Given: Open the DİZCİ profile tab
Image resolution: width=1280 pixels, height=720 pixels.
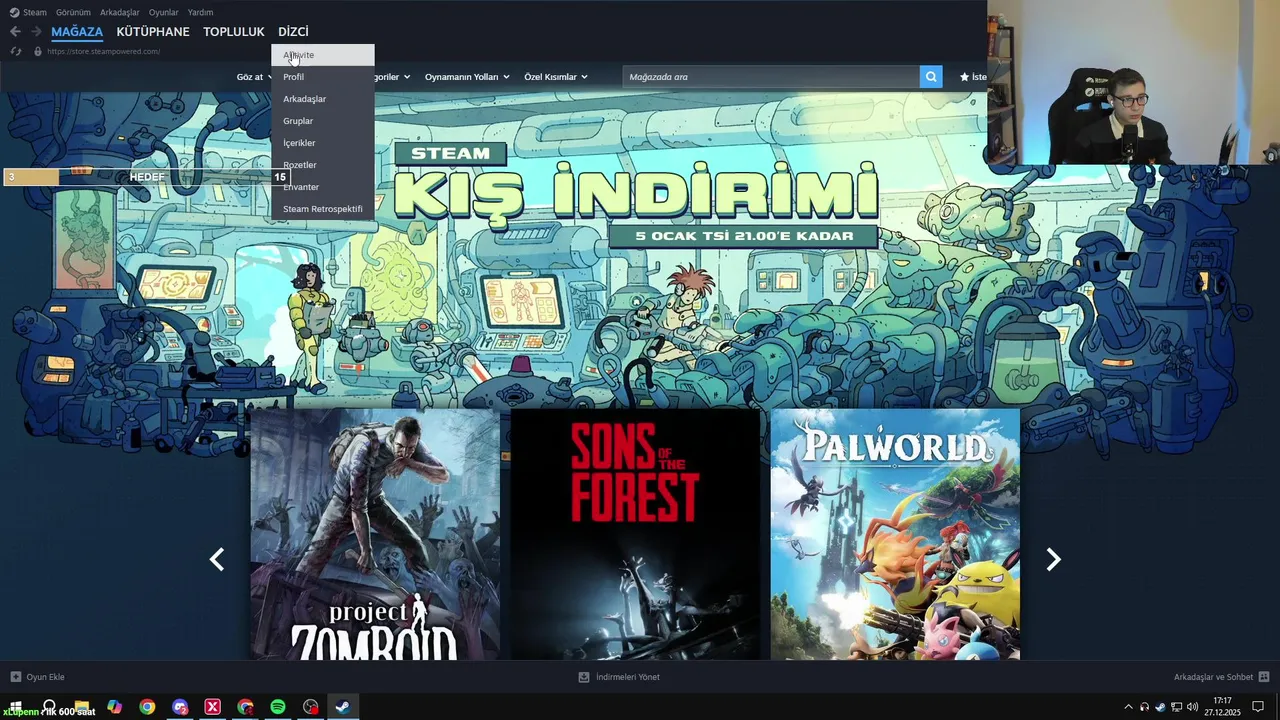Looking at the screenshot, I should click(x=293, y=32).
